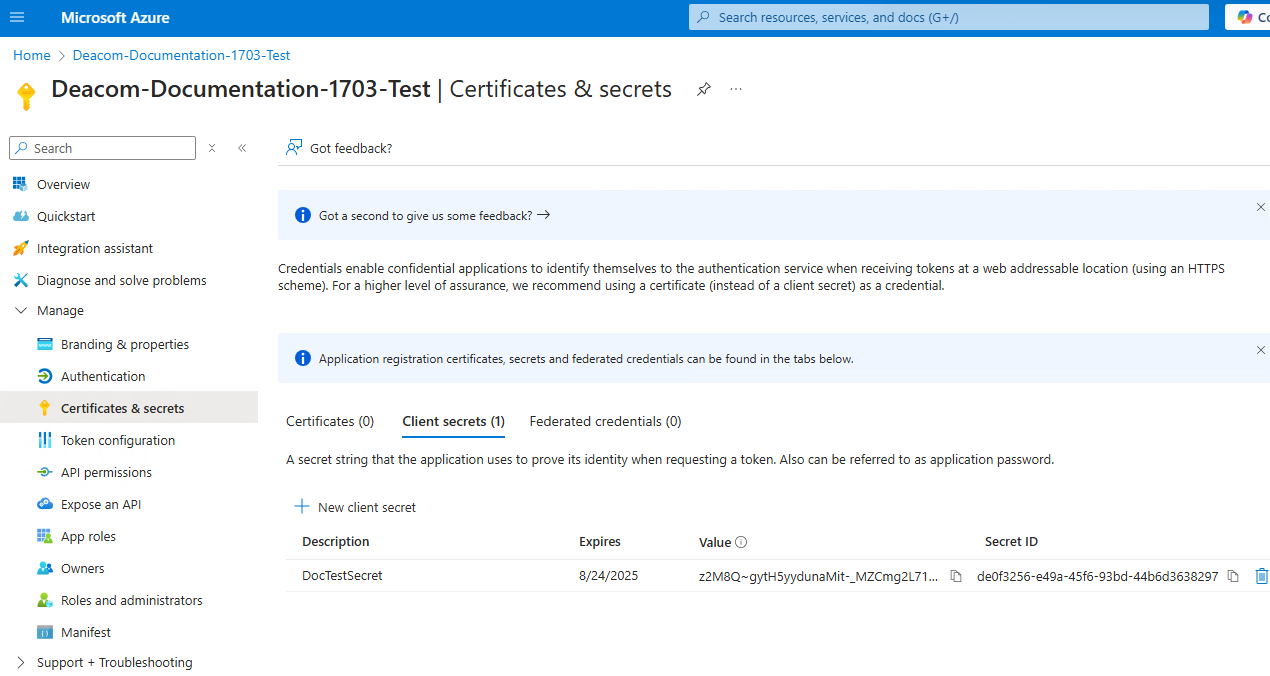Focus the sidebar Search box
The height and width of the screenshot is (676, 1270).
click(103, 148)
